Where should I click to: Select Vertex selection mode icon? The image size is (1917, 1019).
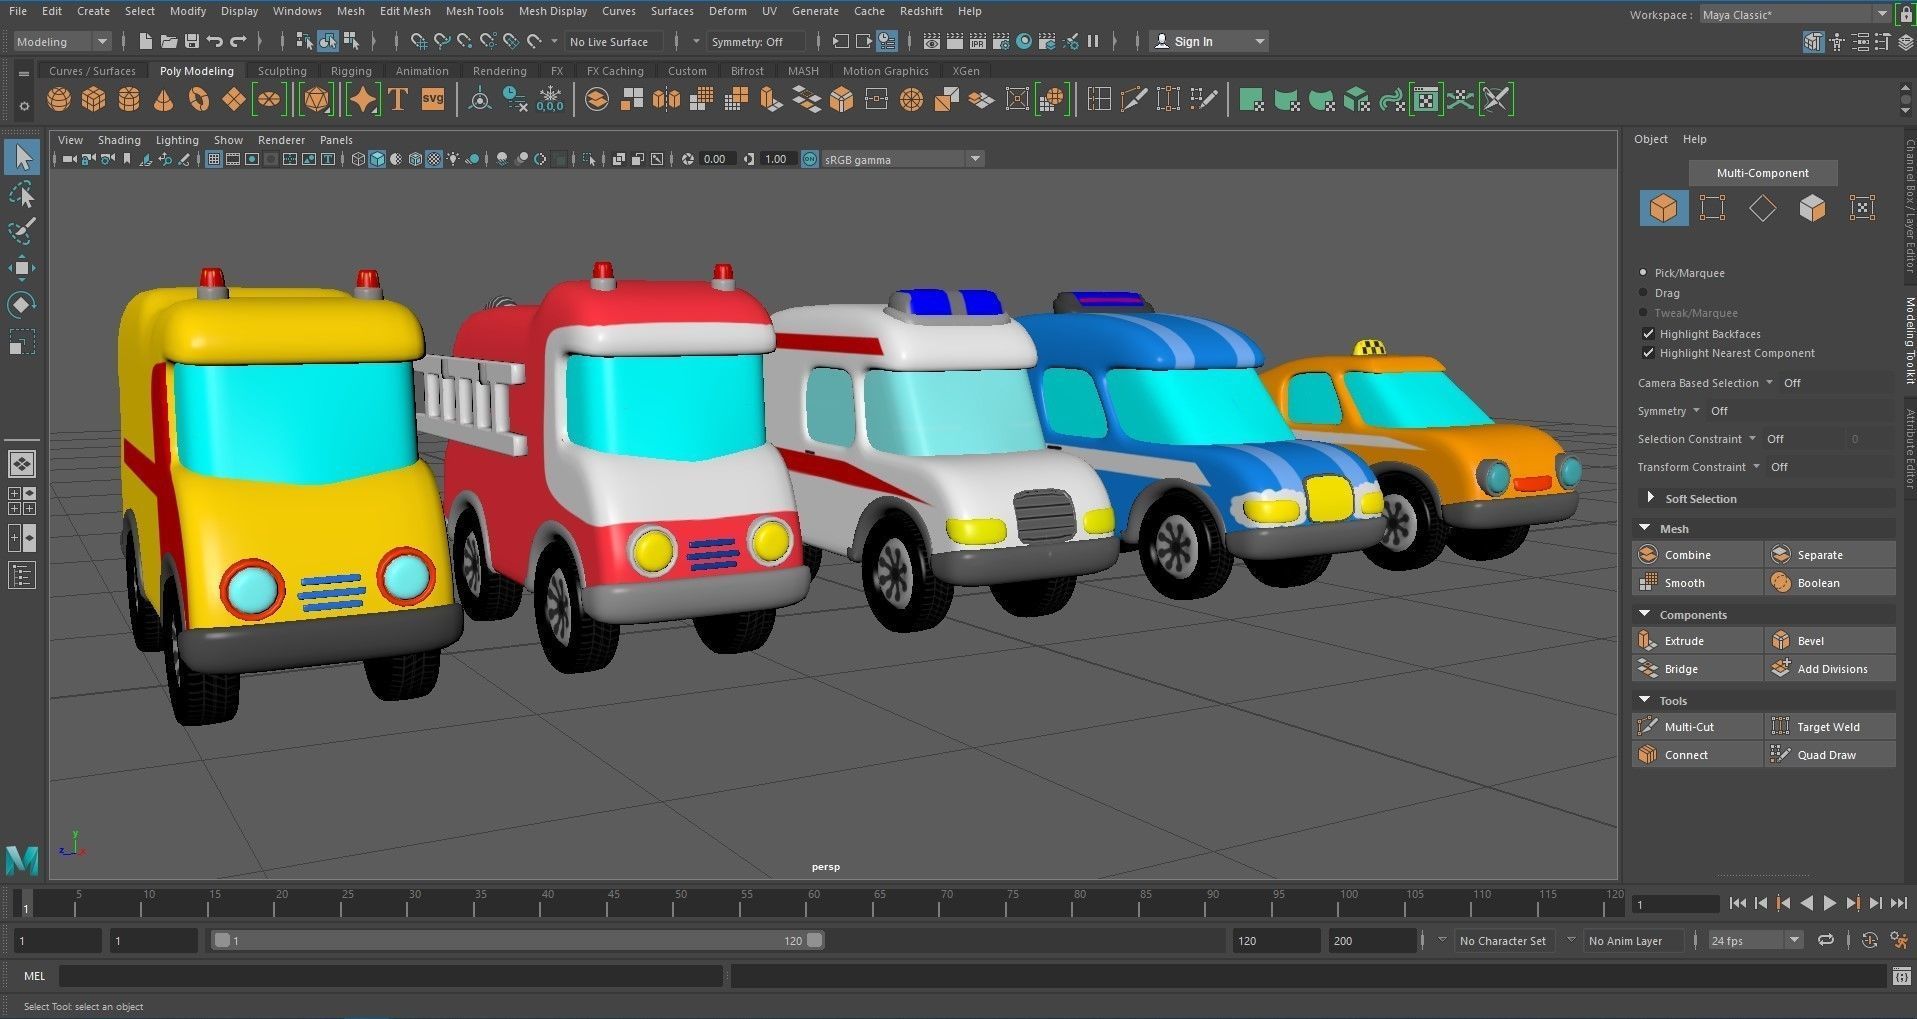pyautogui.click(x=1712, y=208)
